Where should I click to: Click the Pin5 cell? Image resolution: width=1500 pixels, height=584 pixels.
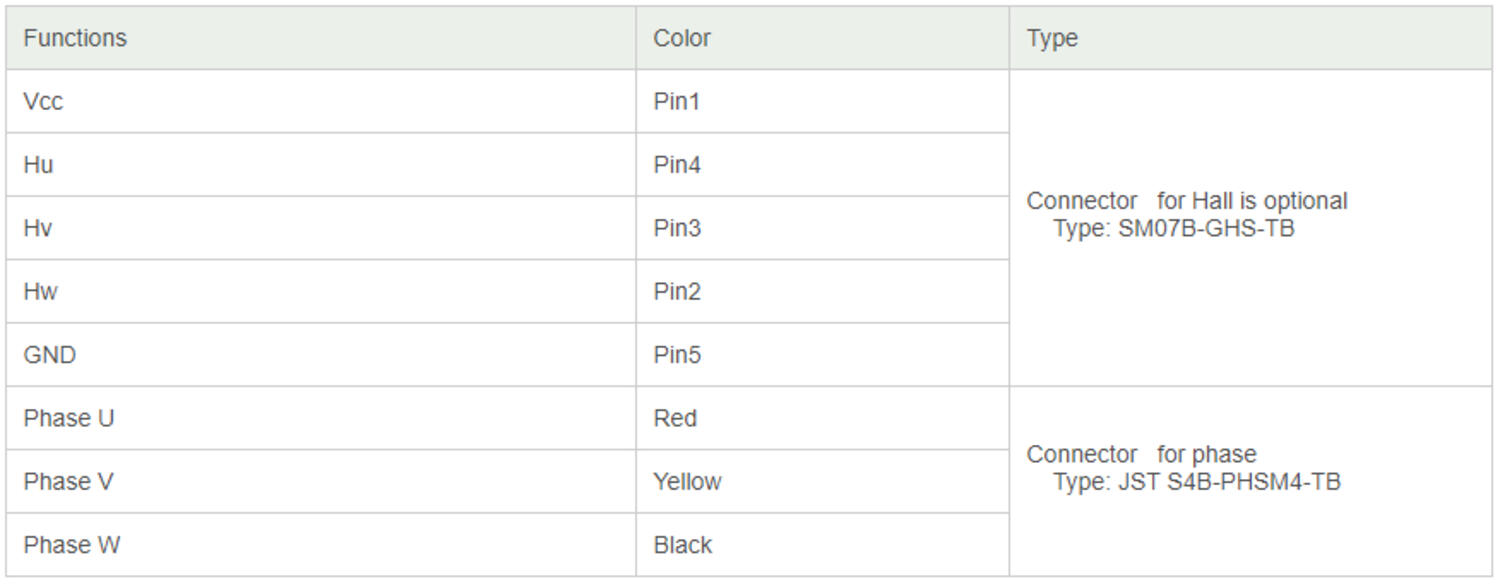pos(823,355)
